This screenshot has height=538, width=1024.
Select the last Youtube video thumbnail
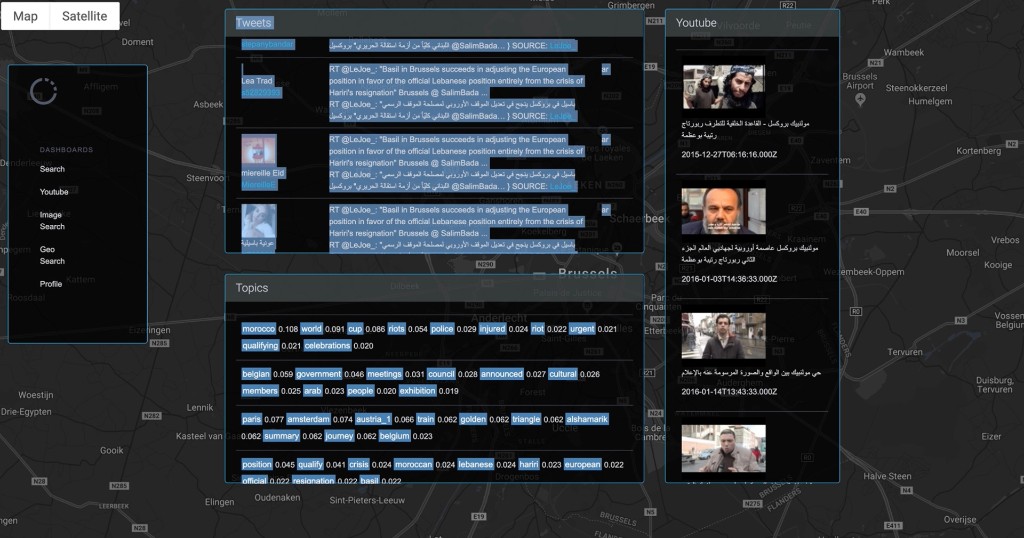723,448
